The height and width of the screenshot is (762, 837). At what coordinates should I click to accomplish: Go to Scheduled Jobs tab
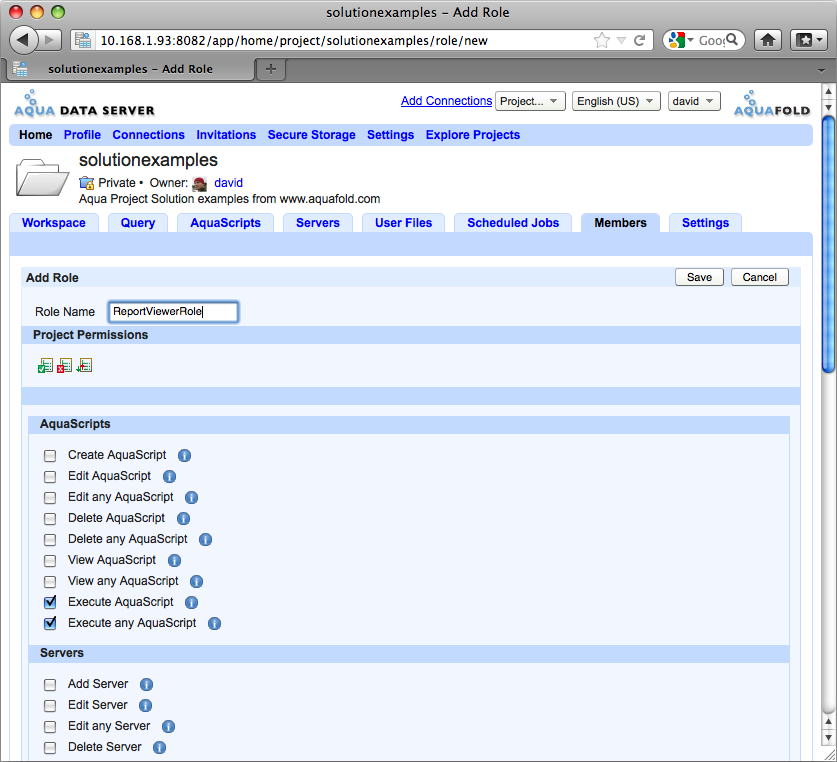[513, 223]
